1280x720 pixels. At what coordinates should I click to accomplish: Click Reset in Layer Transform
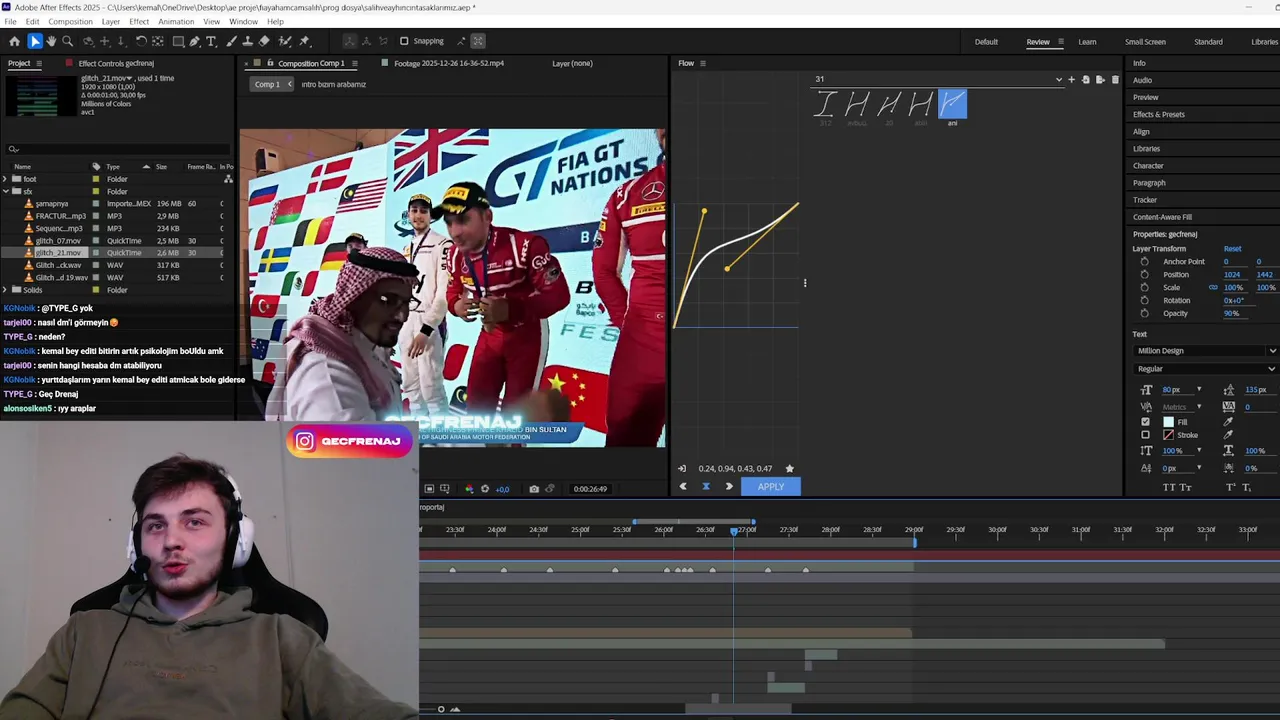tap(1232, 248)
